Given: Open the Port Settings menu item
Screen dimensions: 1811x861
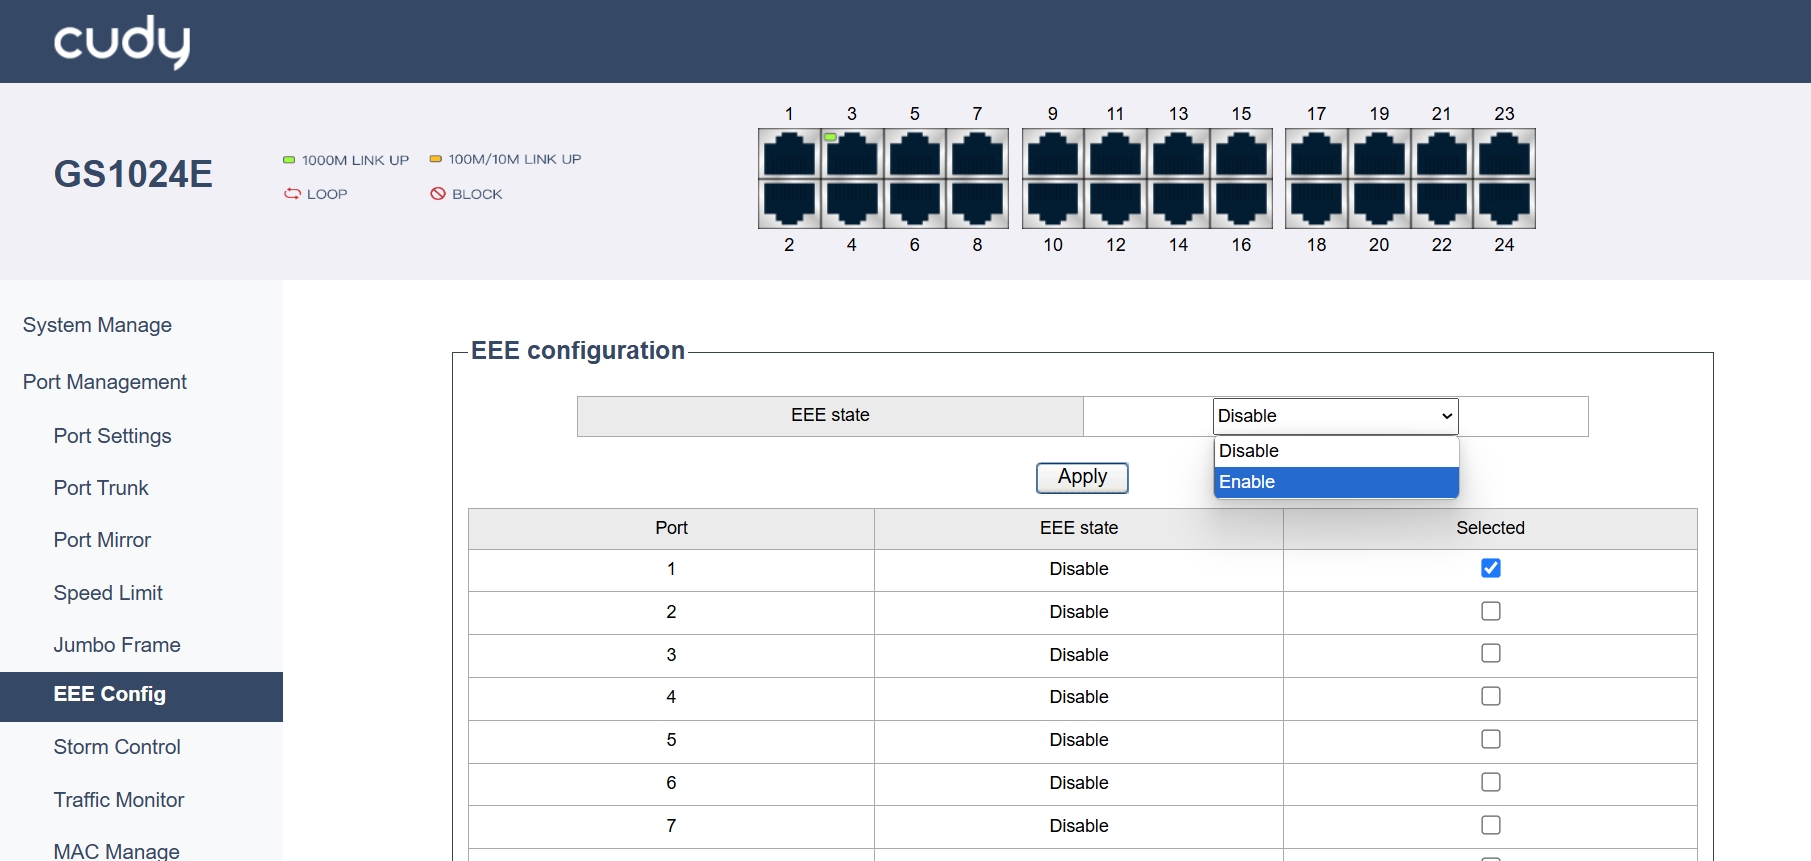Looking at the screenshot, I should 112,436.
